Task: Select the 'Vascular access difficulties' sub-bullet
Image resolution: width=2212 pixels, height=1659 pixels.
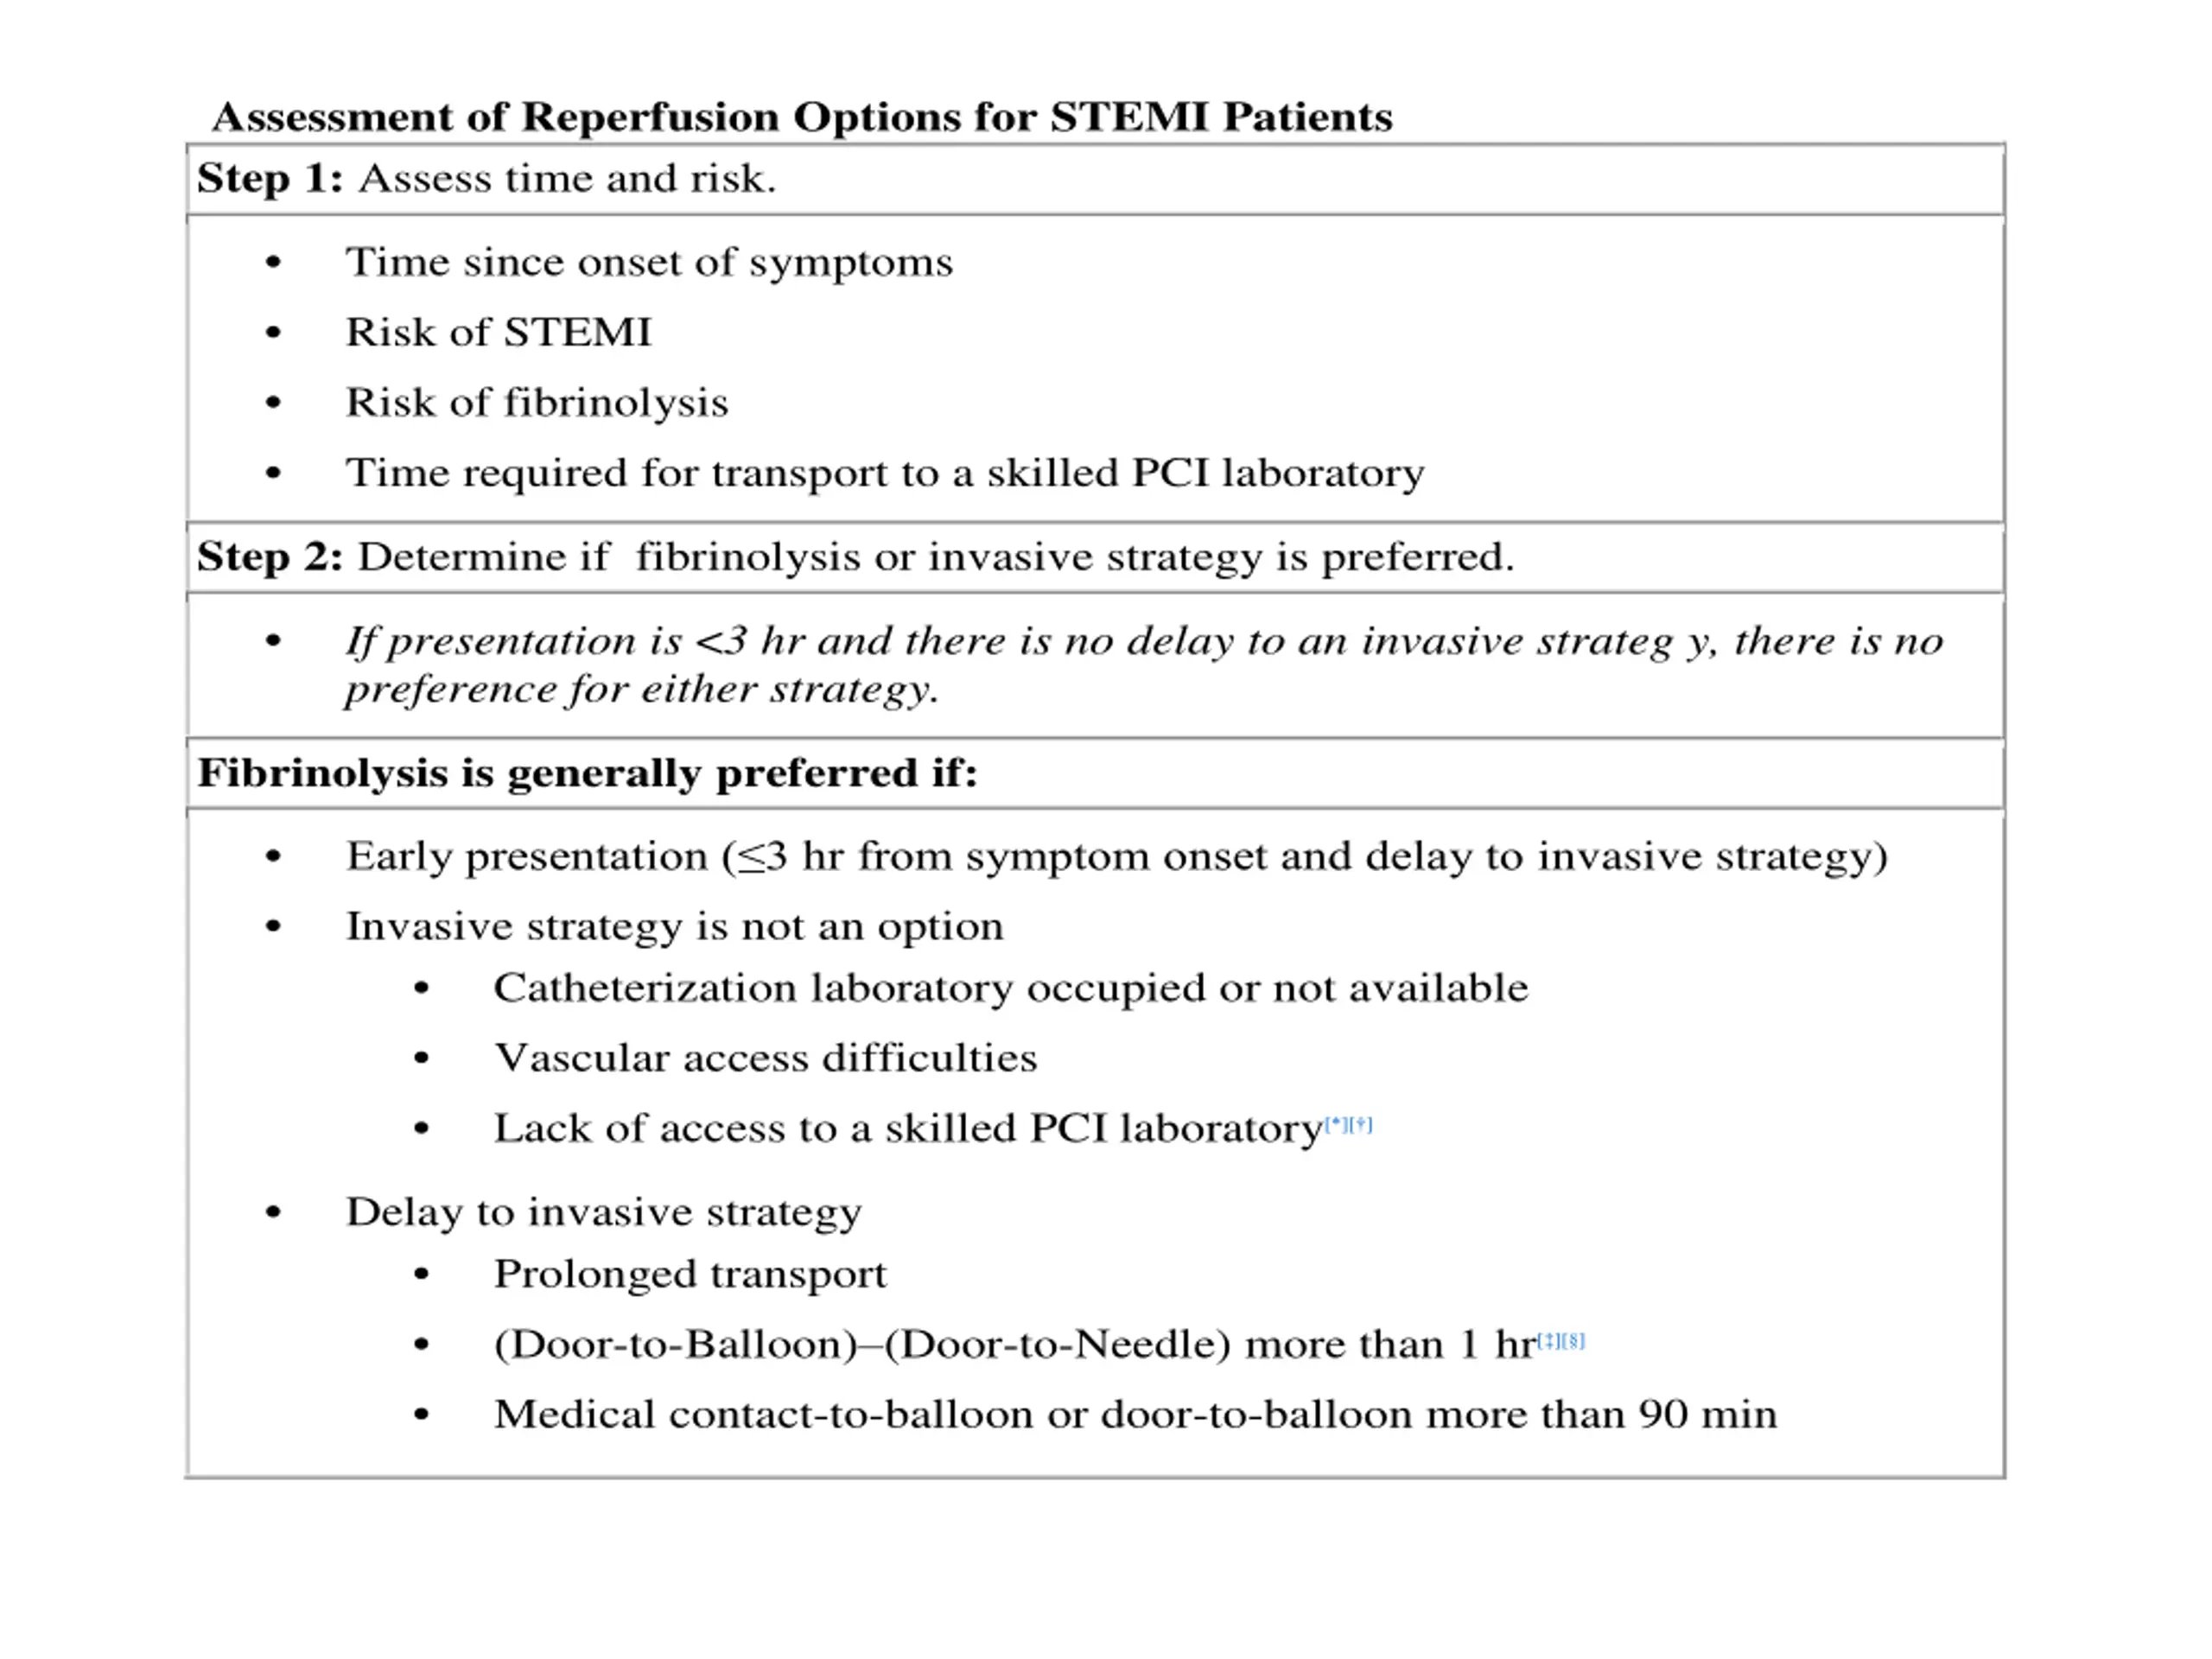Action: (x=765, y=1059)
